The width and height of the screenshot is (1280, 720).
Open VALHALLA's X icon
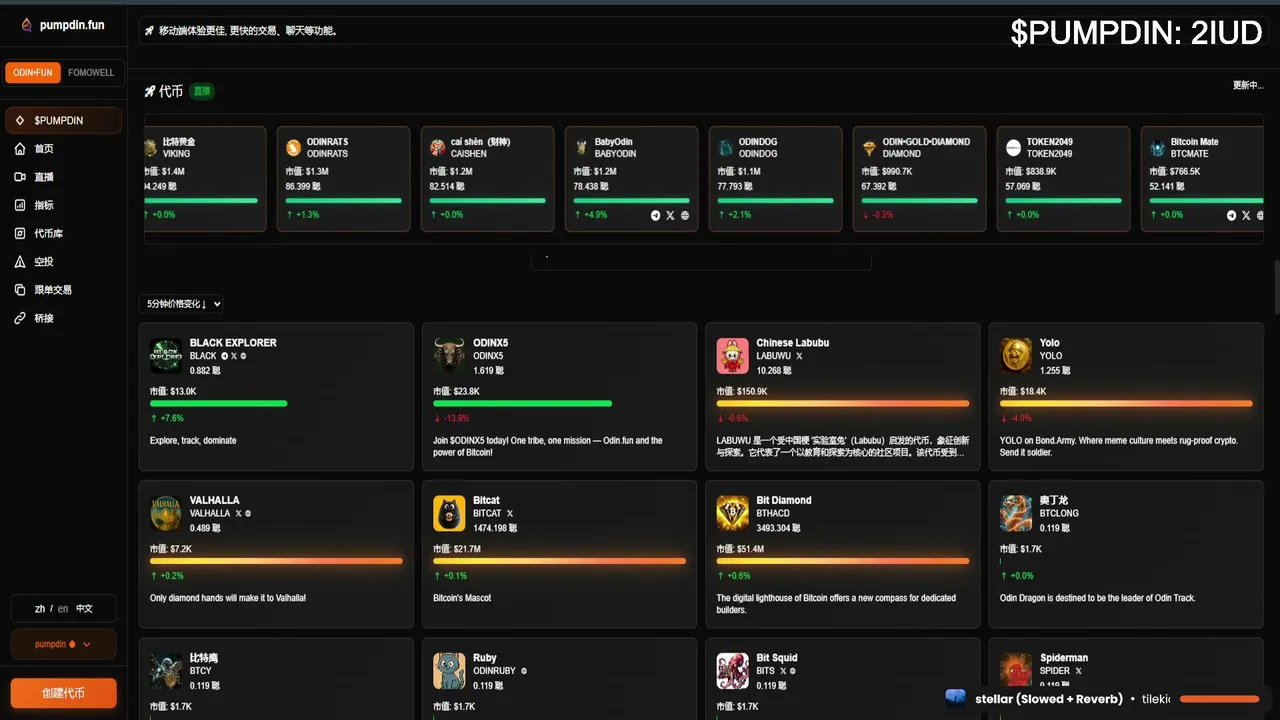(x=238, y=514)
